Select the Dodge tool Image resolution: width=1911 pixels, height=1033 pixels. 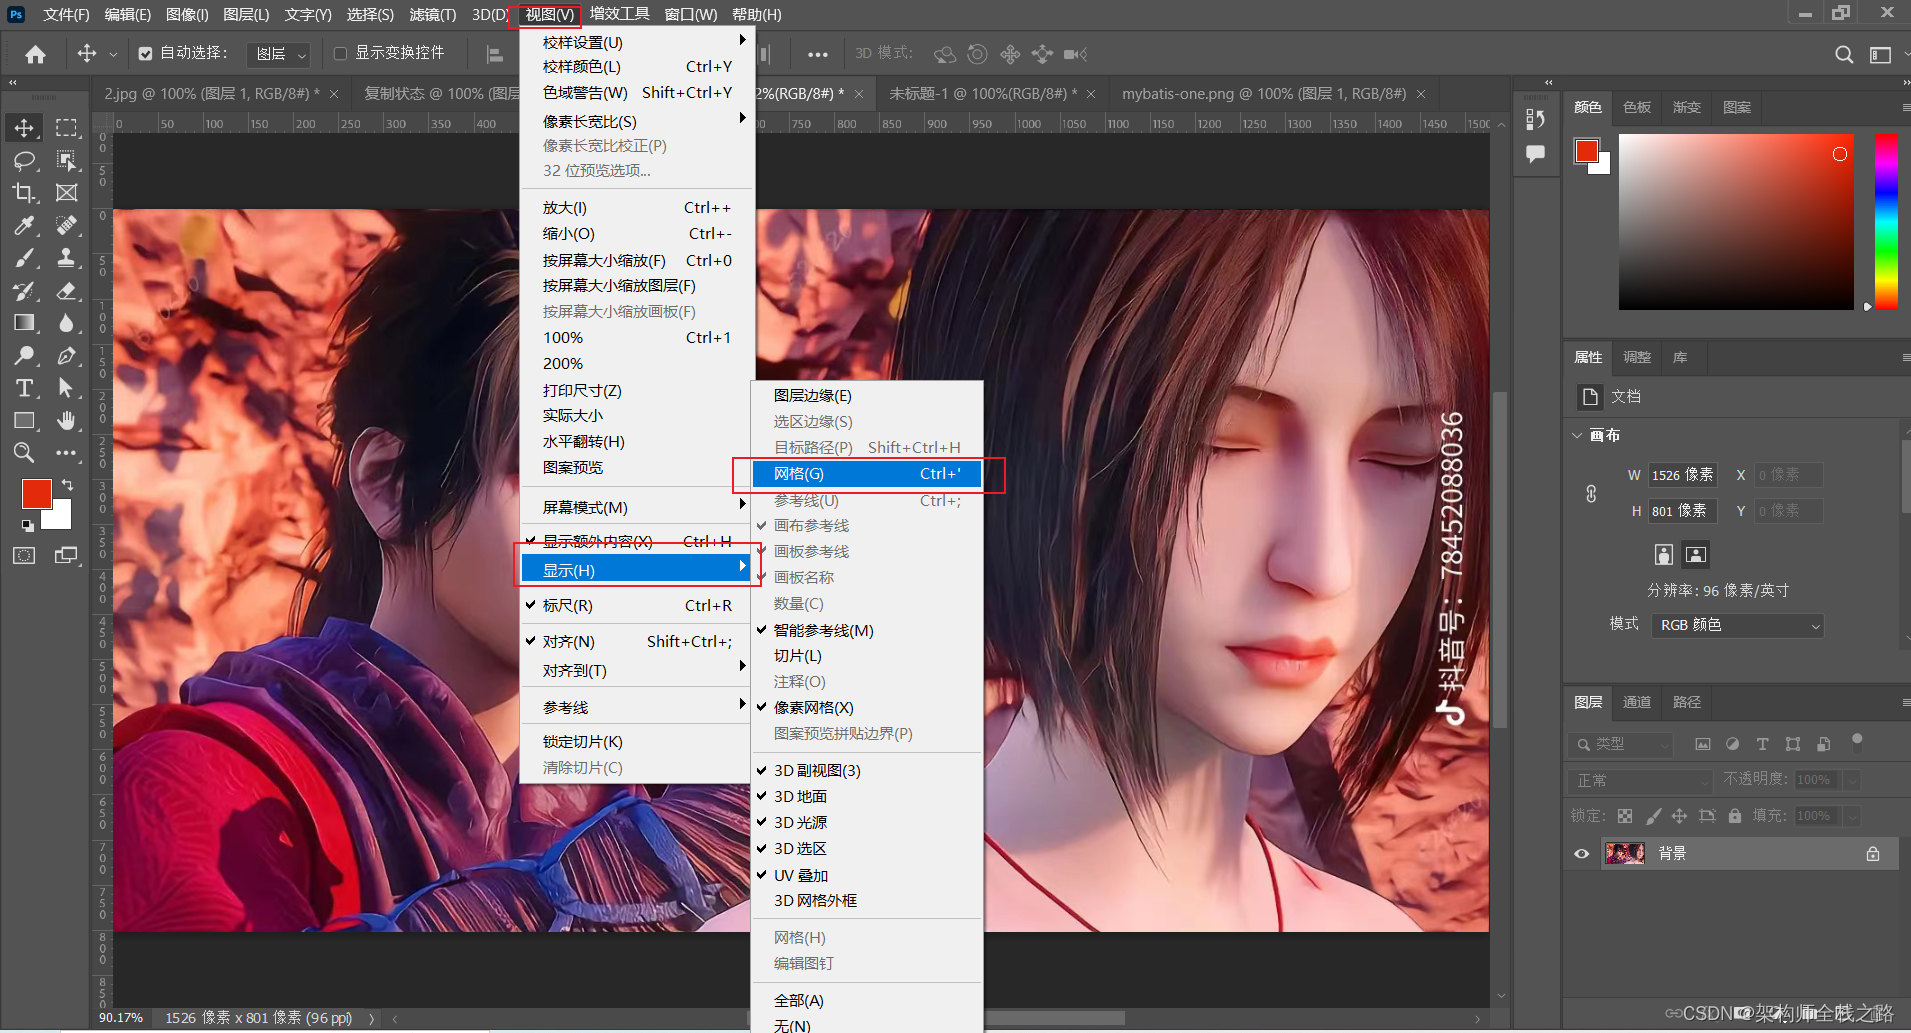[24, 356]
